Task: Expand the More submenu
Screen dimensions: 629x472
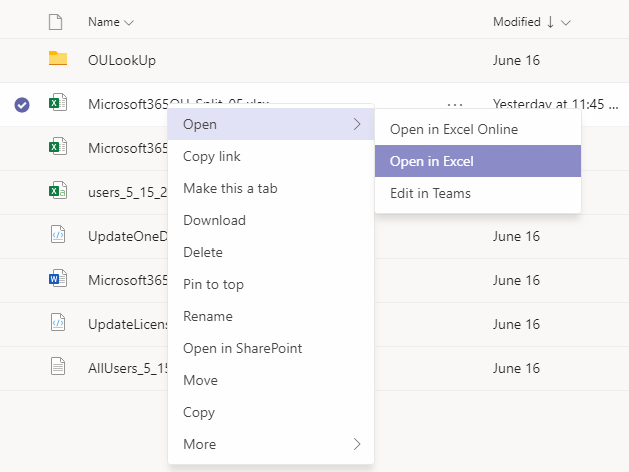Action: pyautogui.click(x=270, y=444)
